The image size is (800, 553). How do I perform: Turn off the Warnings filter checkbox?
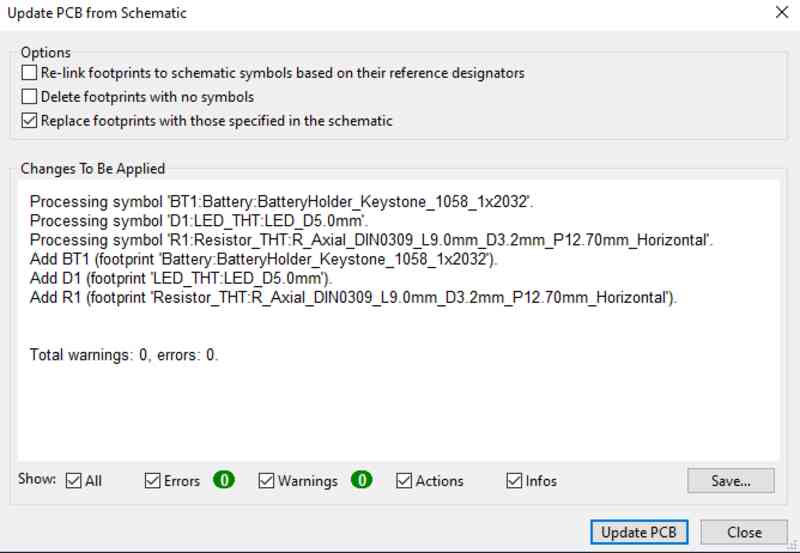pos(267,481)
